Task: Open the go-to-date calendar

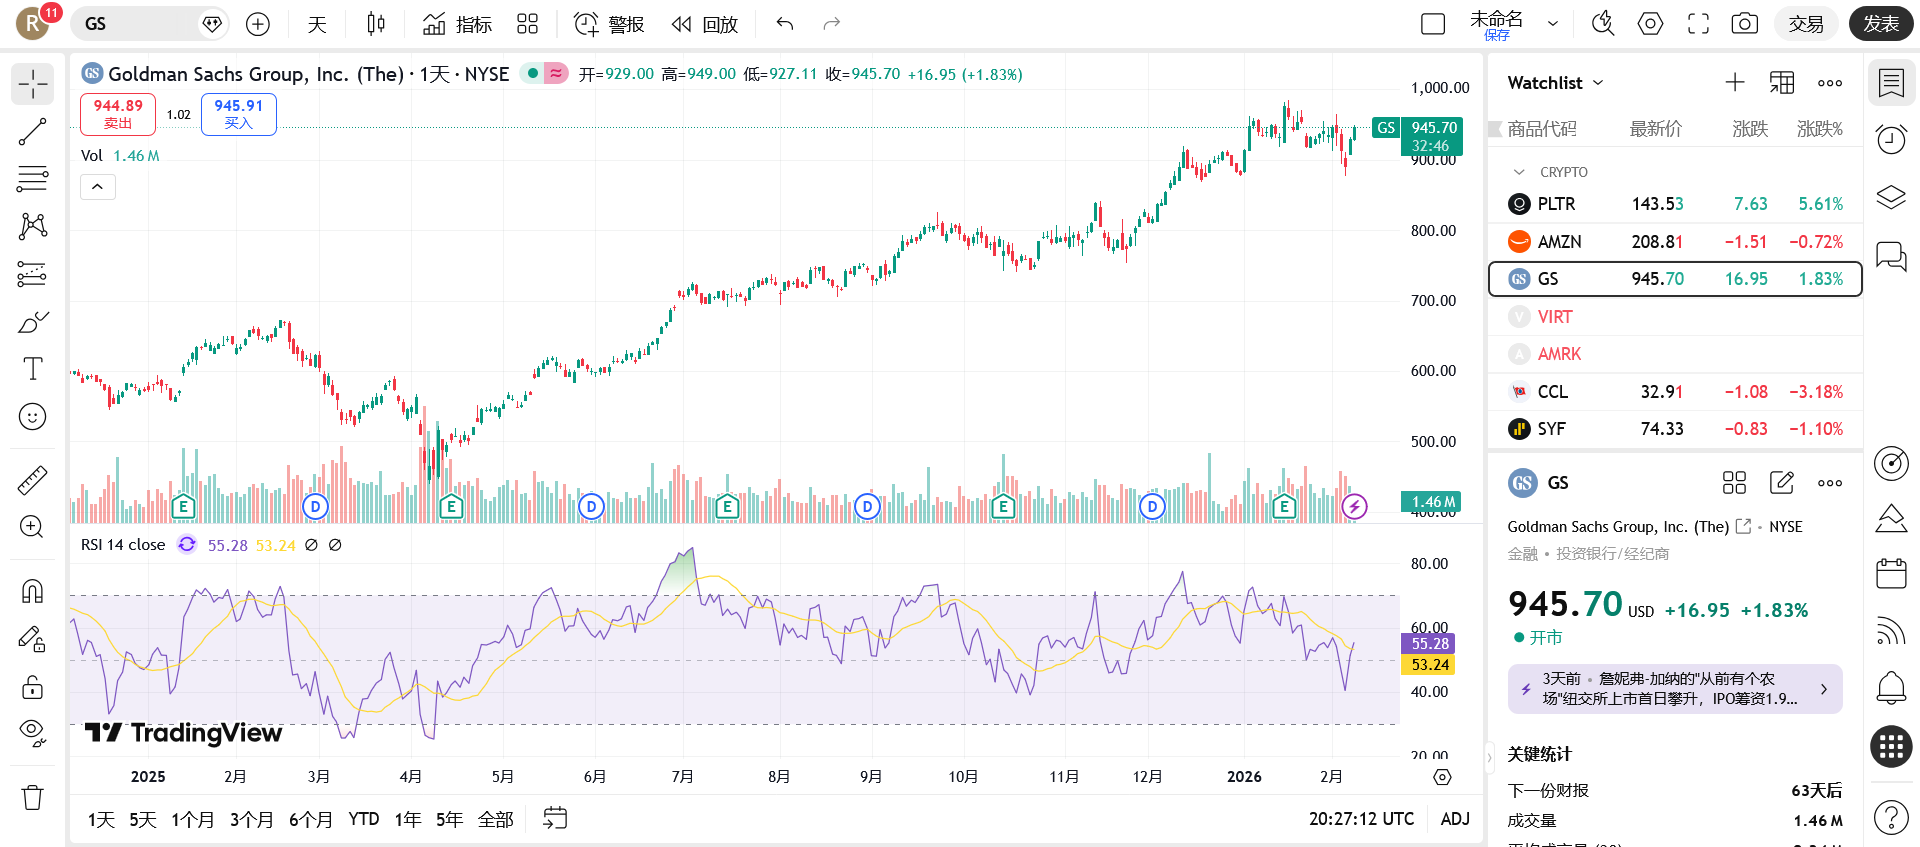Action: 555,819
